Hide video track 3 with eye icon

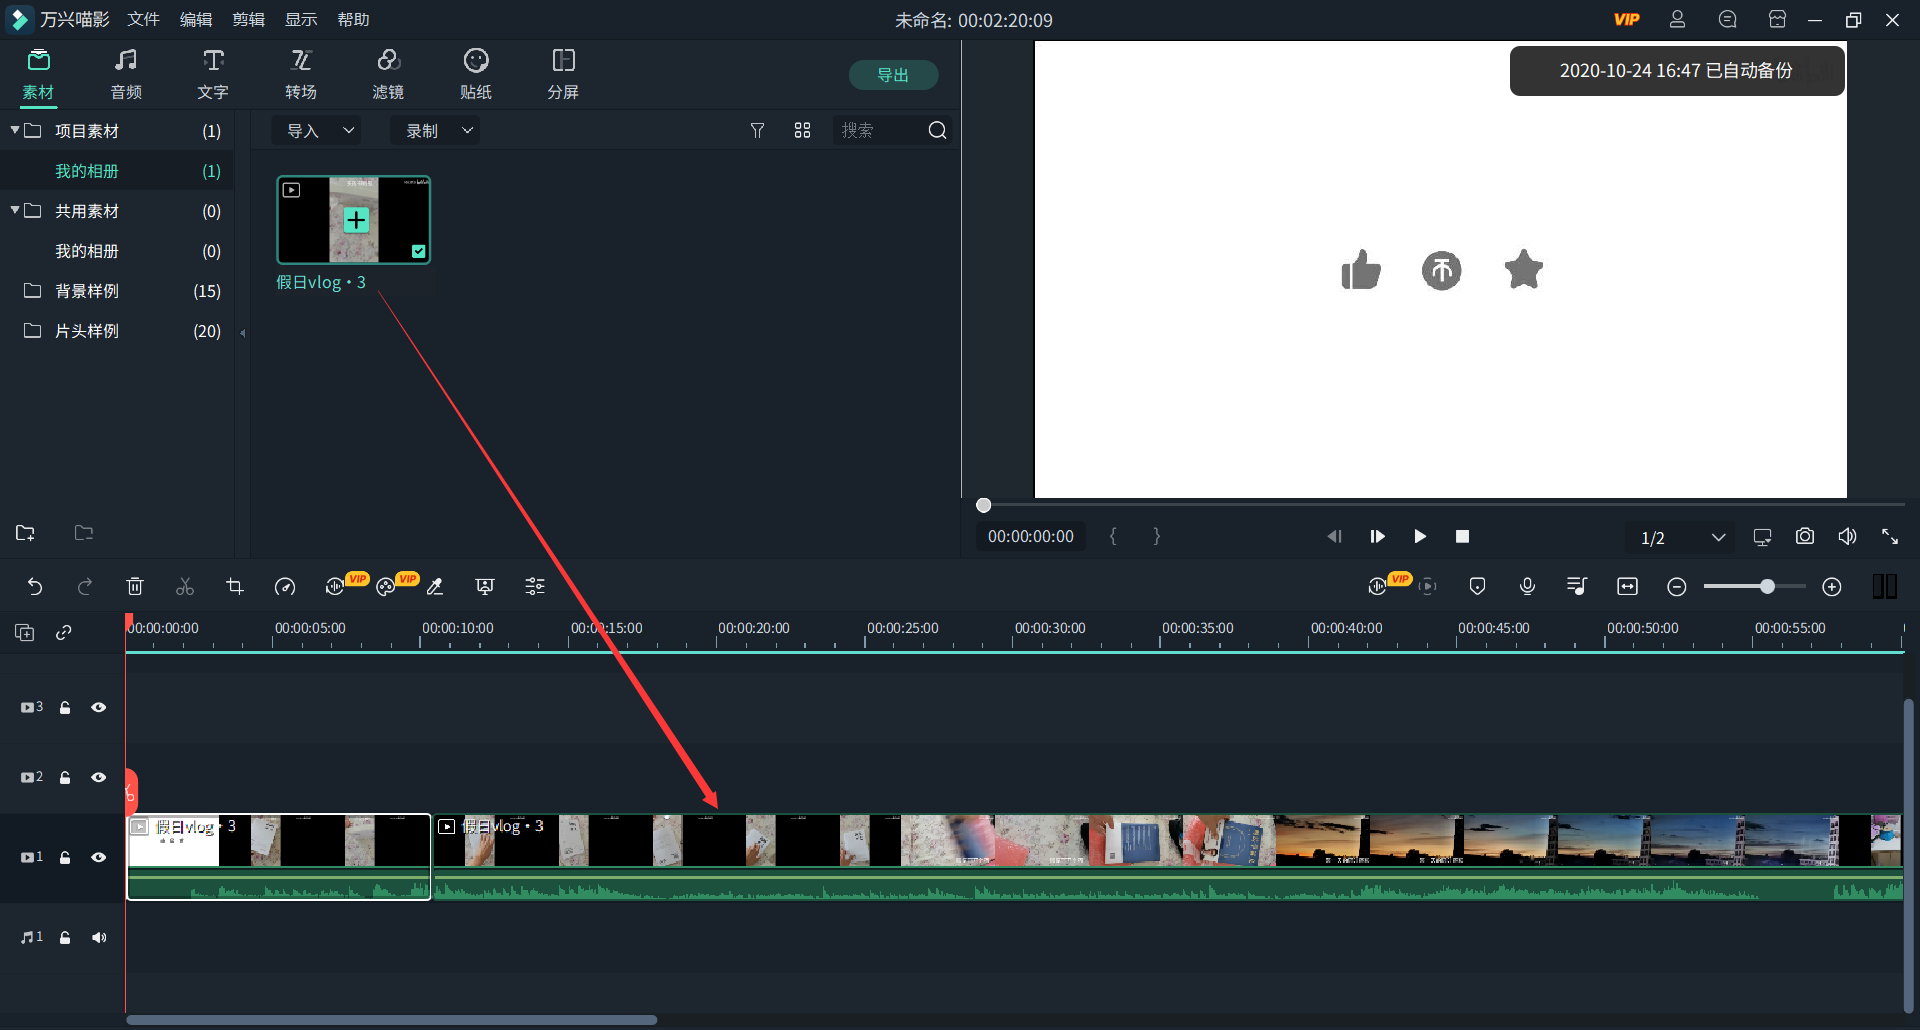click(99, 708)
